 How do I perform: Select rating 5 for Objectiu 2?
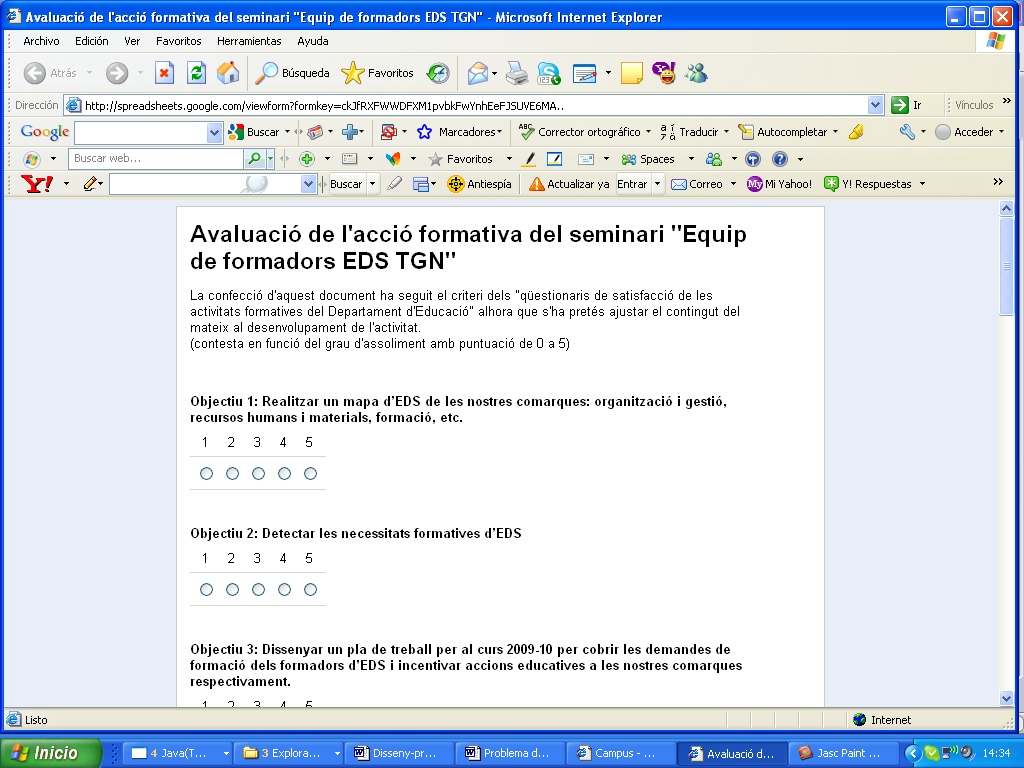(310, 589)
